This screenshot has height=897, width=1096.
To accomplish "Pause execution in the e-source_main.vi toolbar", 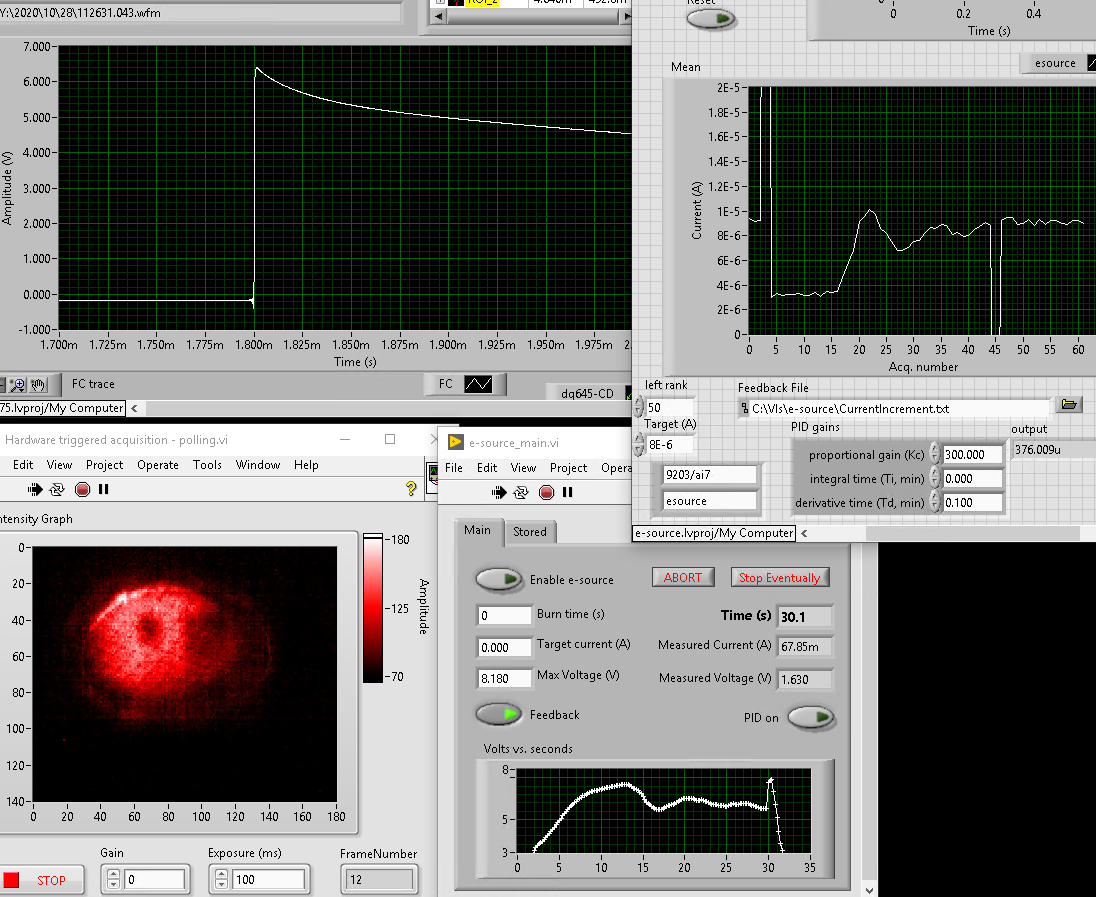I will coord(568,492).
